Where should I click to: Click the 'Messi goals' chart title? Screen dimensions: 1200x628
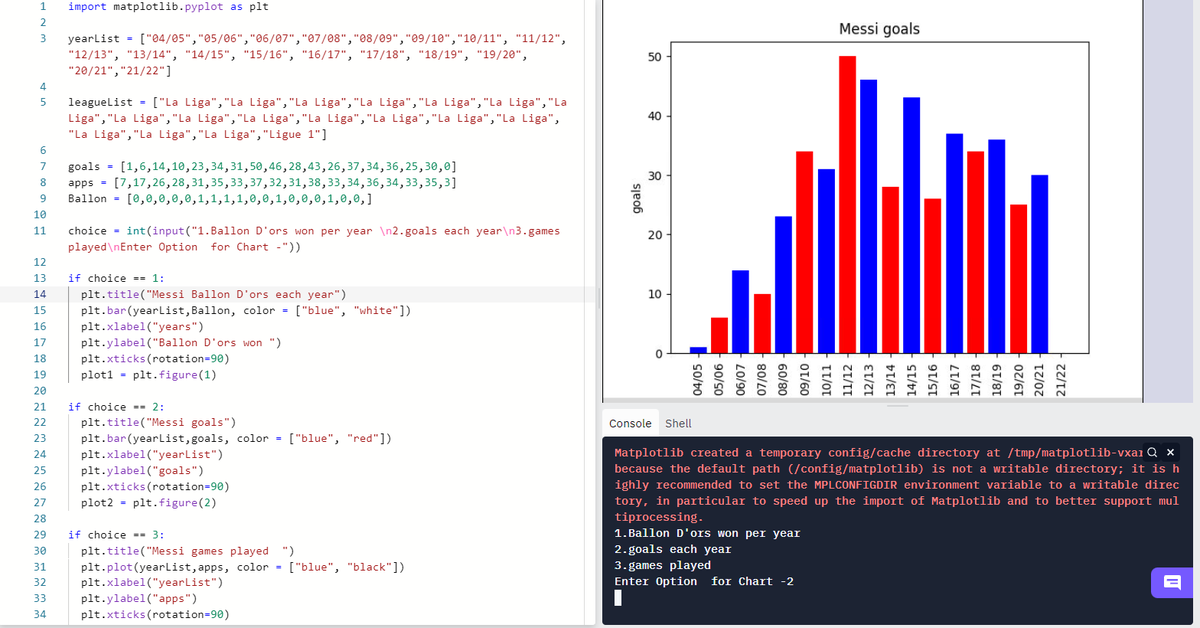[879, 29]
